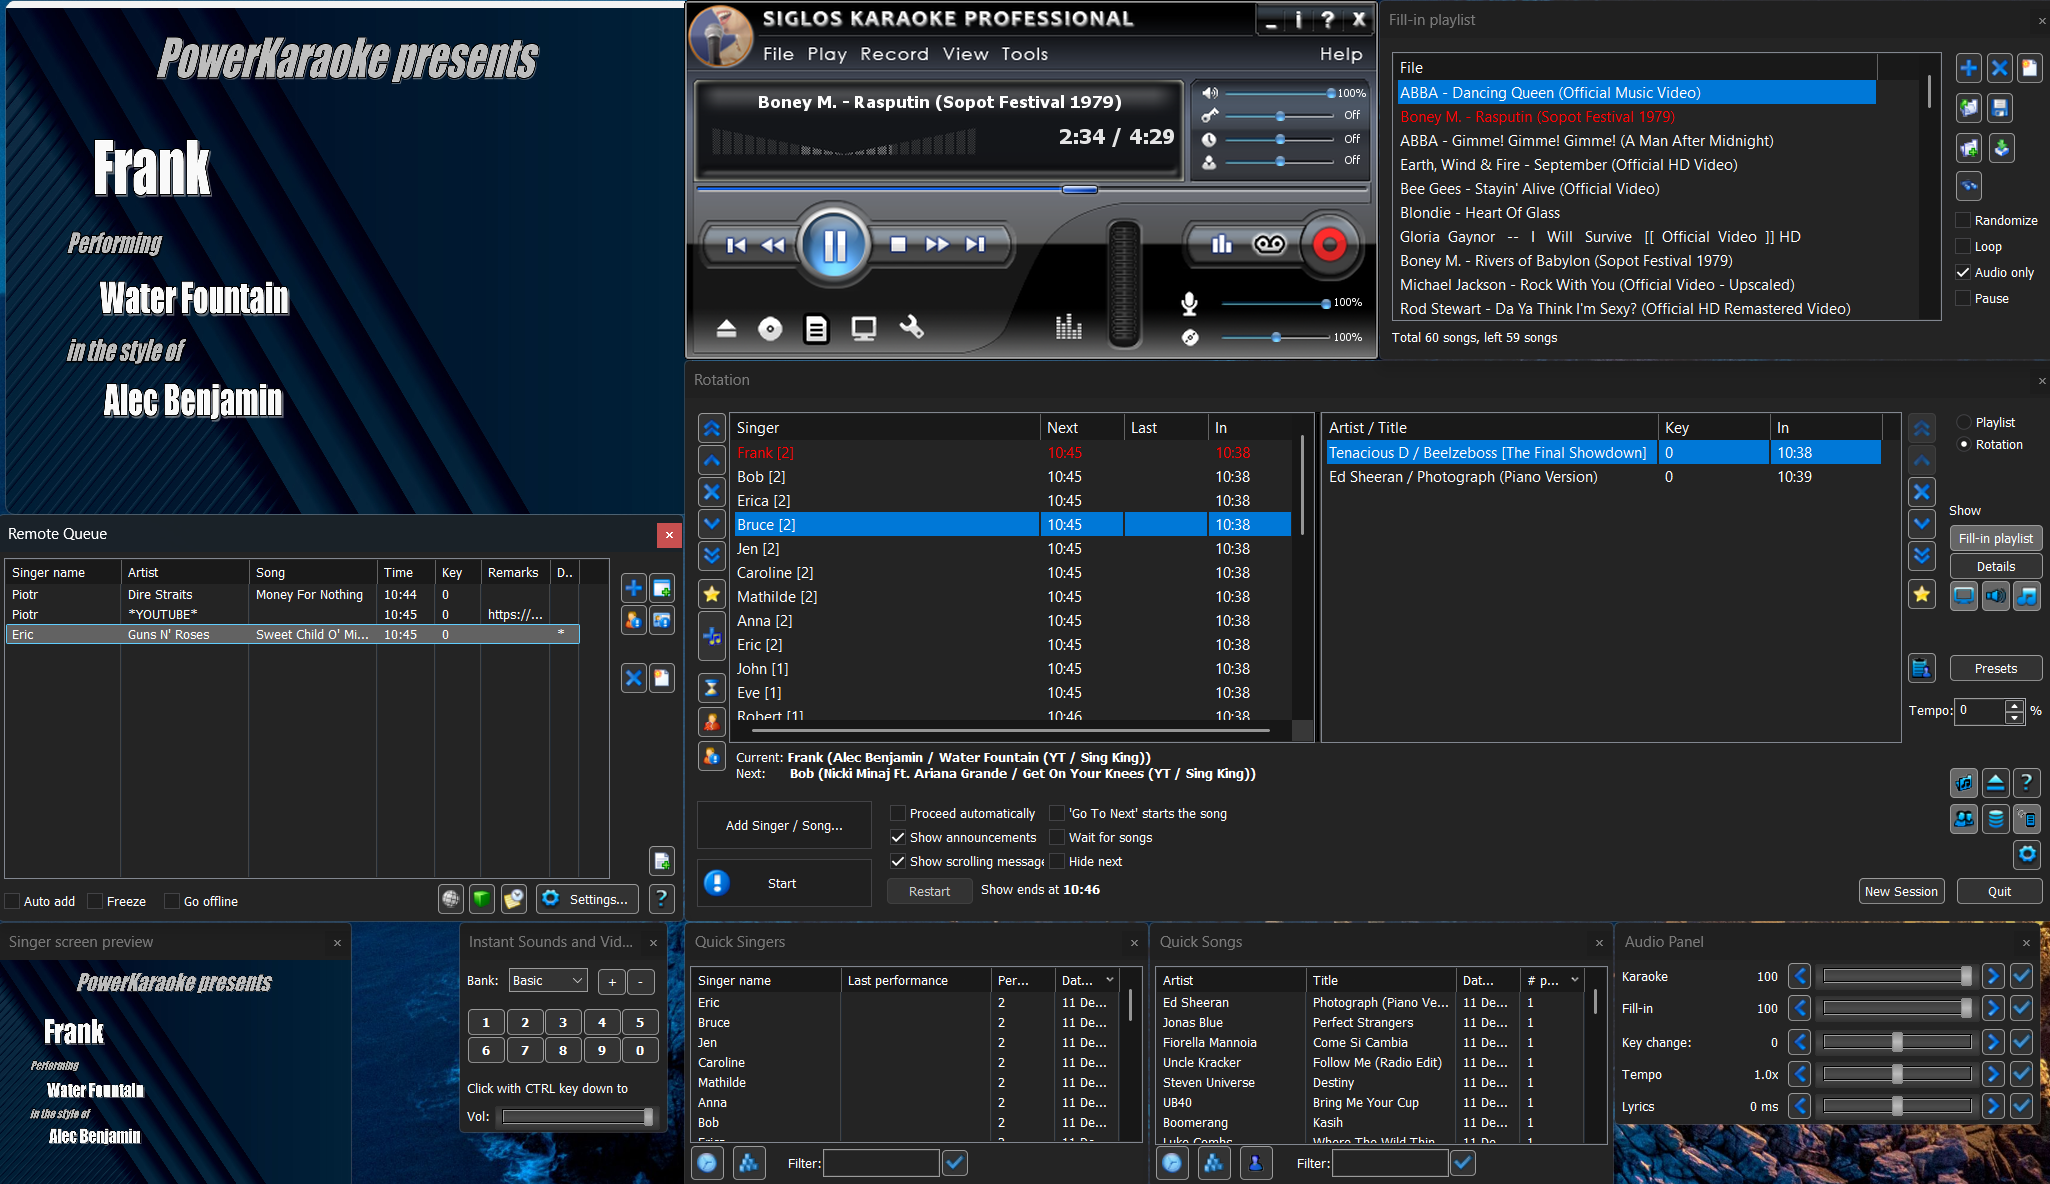This screenshot has width=2050, height=1184.
Task: Click the globe icon in Remote Queue
Action: 451,899
